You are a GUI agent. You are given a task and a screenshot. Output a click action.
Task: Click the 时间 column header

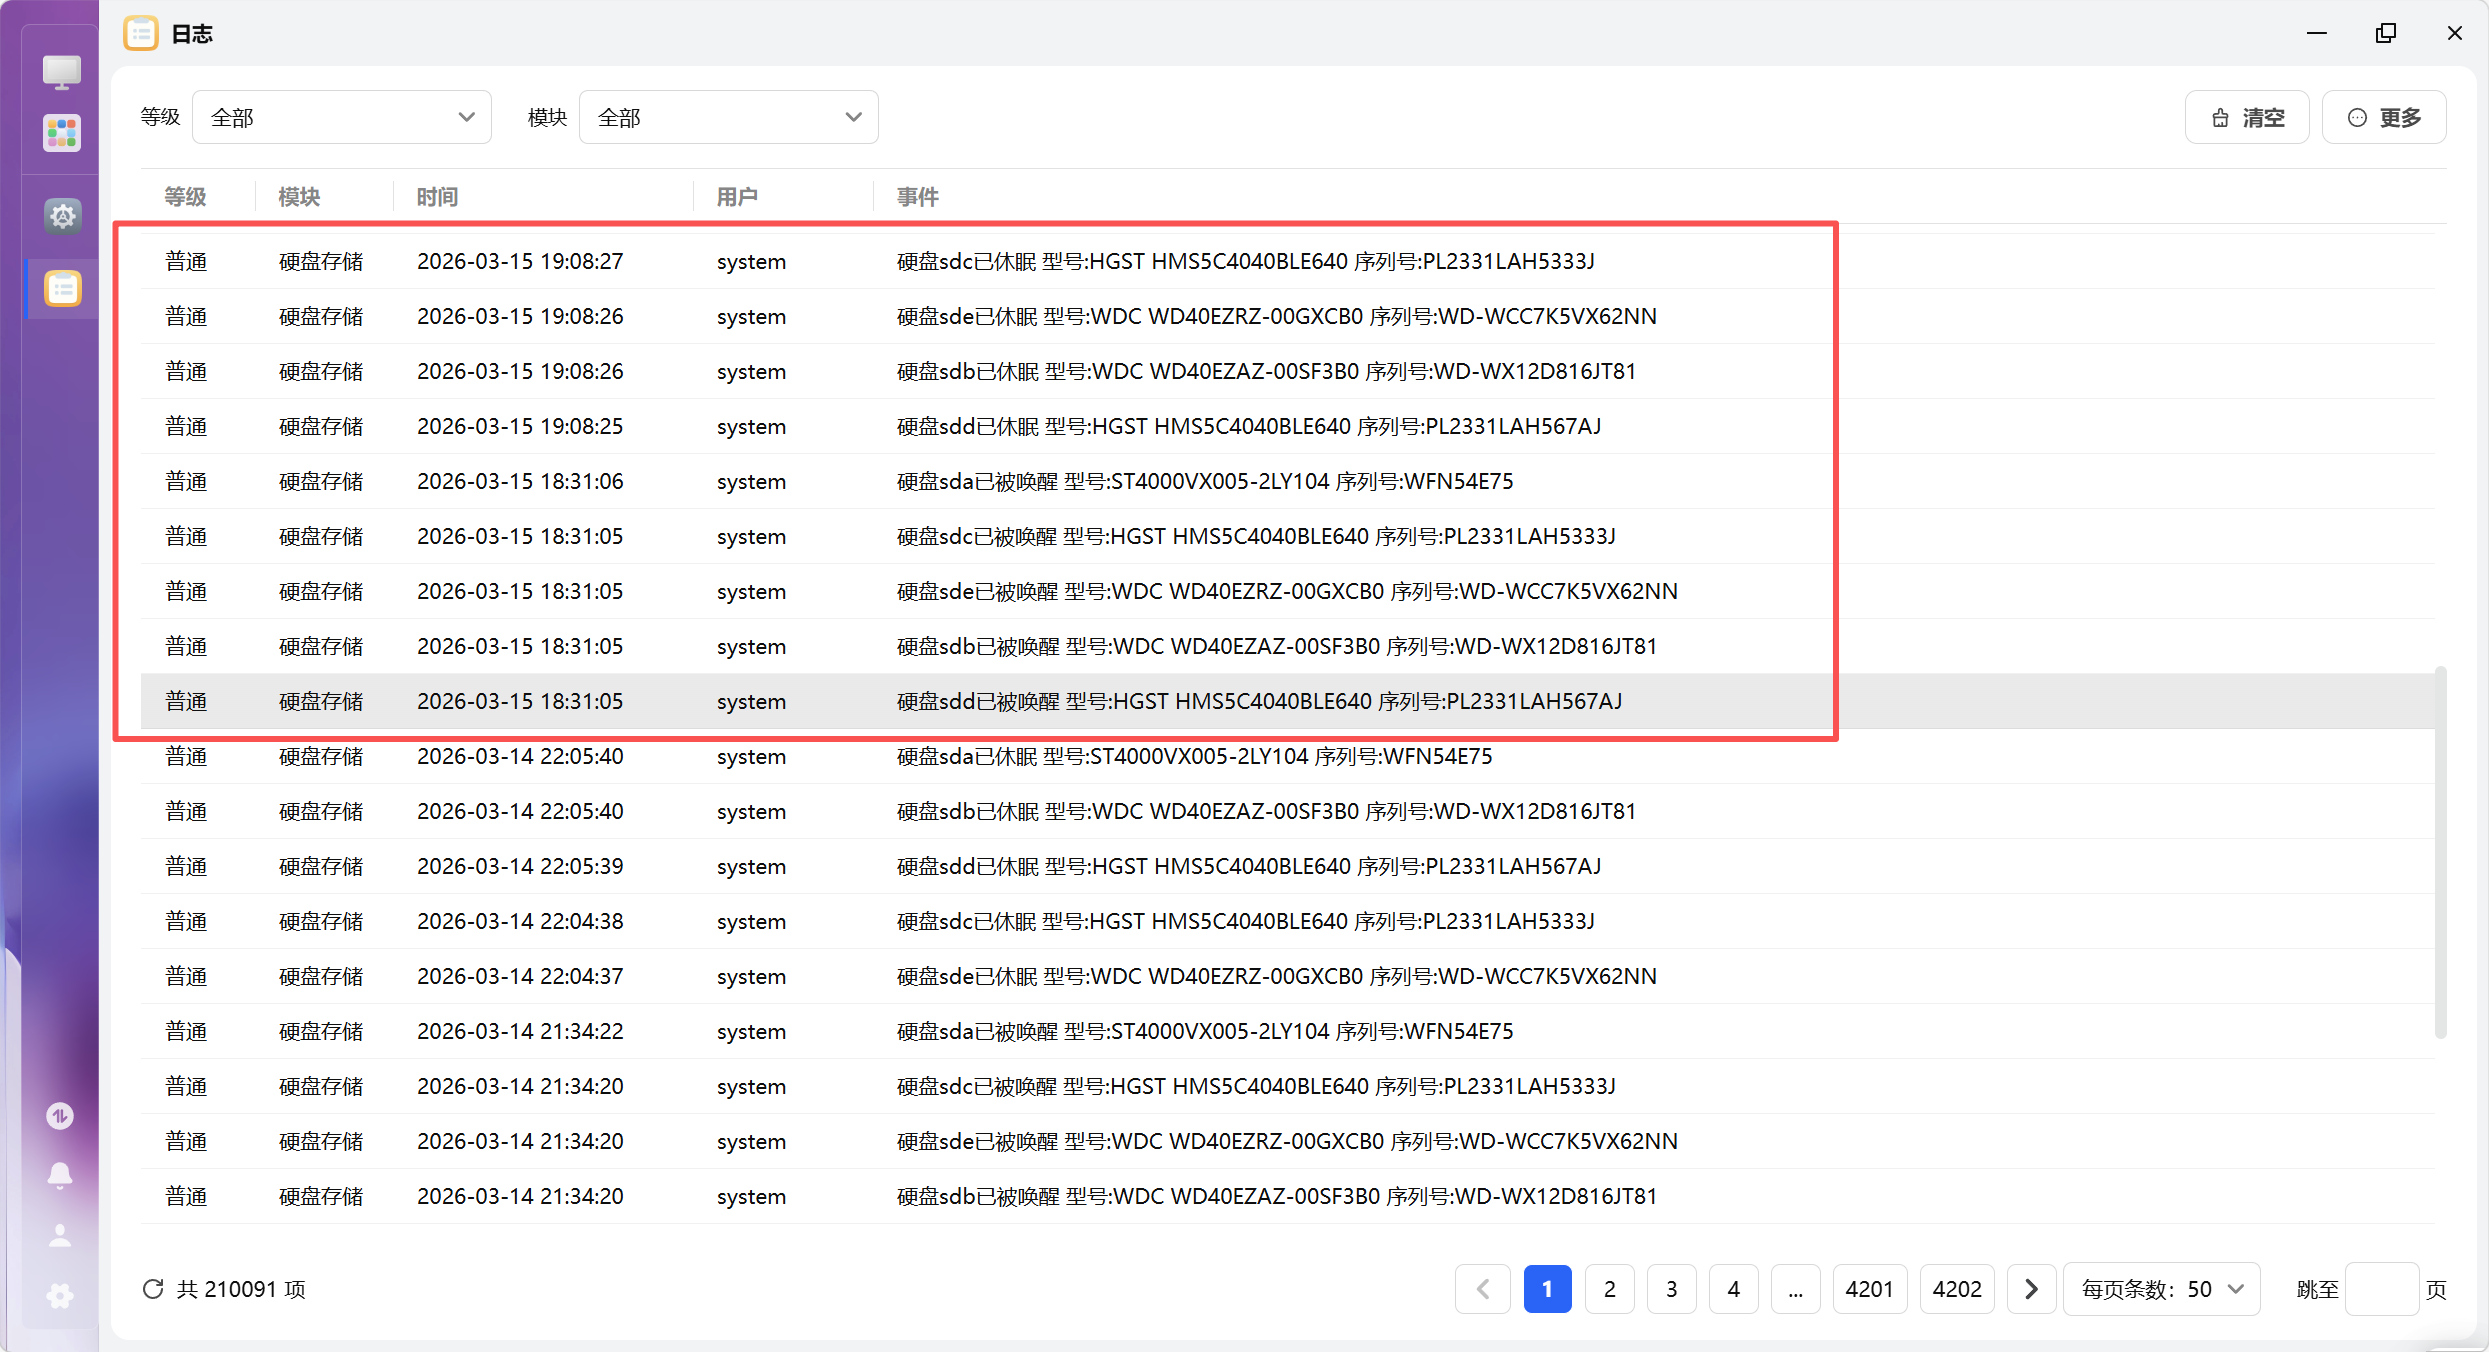437,197
